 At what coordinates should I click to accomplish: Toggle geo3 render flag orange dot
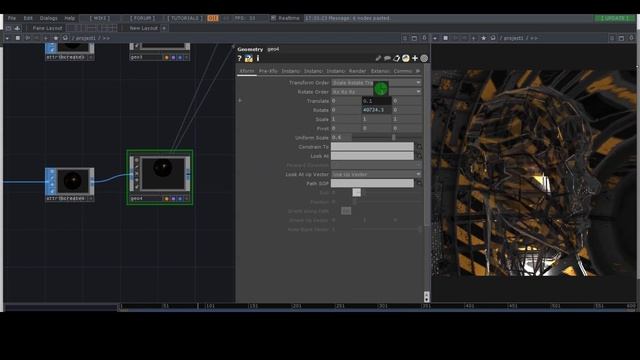coord(167,58)
